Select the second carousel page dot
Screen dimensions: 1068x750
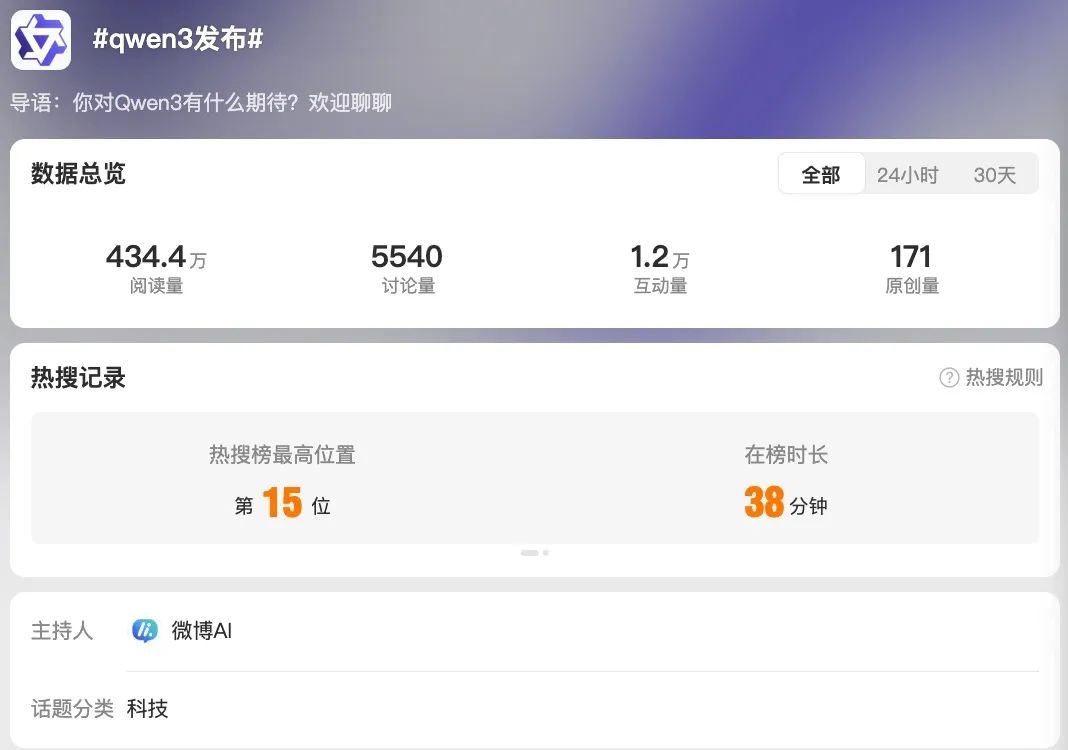(546, 552)
